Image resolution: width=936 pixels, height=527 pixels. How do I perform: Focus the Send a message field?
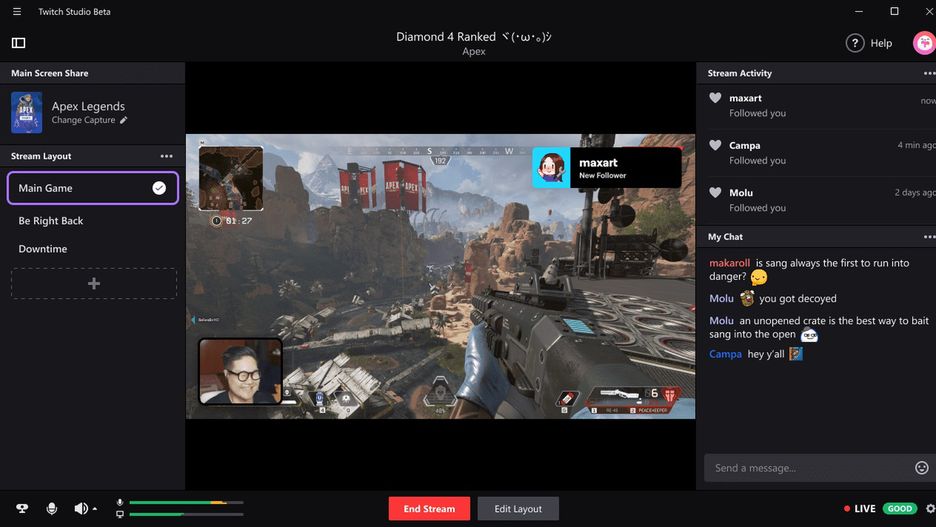[808, 468]
